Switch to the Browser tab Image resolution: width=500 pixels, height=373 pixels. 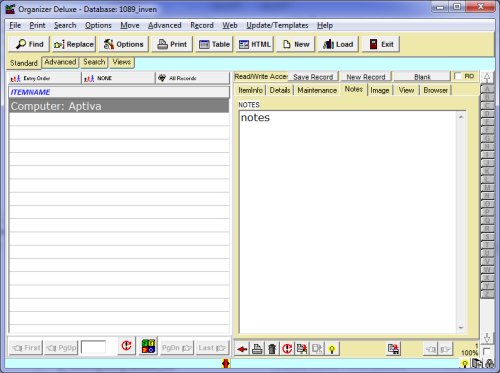[x=435, y=90]
